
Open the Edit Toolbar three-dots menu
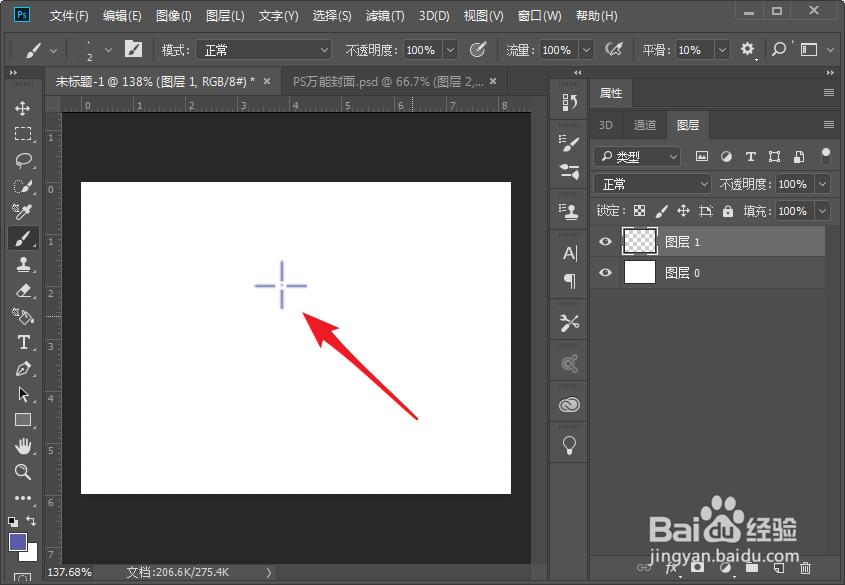[x=23, y=498]
